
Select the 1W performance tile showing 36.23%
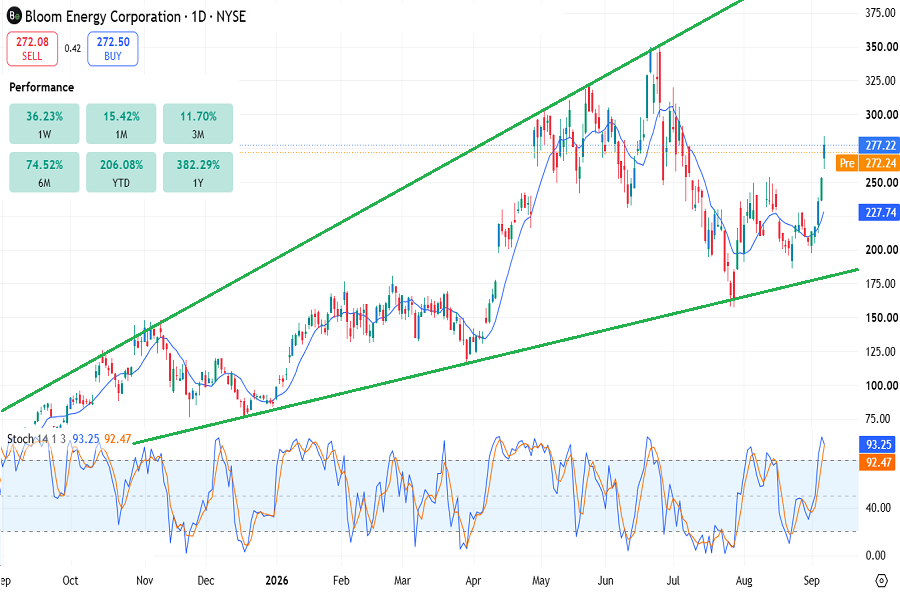(x=44, y=123)
